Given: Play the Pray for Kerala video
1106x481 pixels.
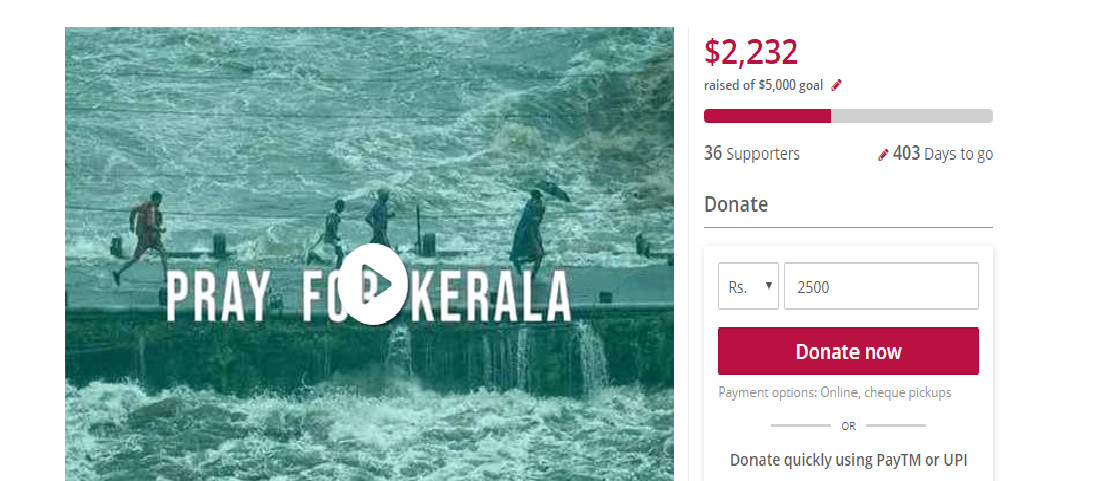Looking at the screenshot, I should pyautogui.click(x=377, y=284).
